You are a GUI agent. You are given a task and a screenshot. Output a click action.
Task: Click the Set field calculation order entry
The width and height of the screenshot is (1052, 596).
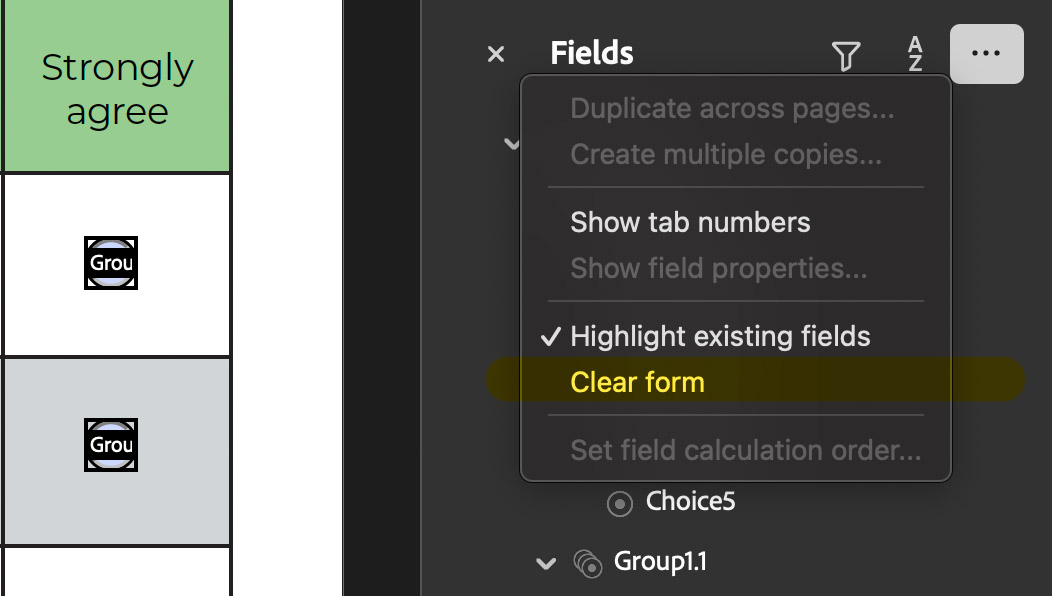(x=744, y=450)
